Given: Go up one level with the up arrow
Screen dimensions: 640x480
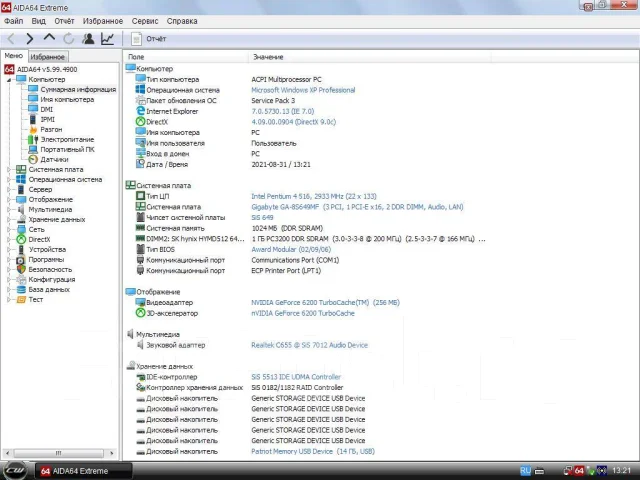Looking at the screenshot, I should (49, 38).
